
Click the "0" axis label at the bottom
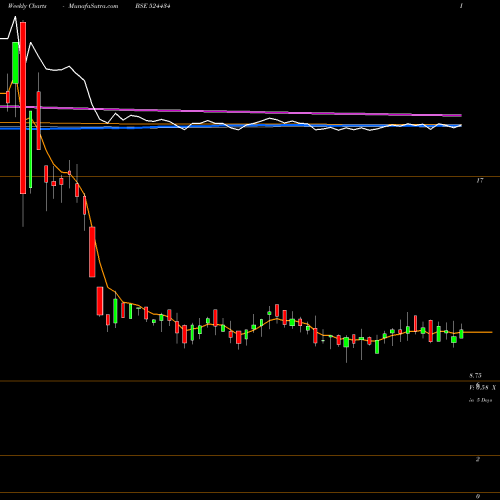[x=478, y=496]
